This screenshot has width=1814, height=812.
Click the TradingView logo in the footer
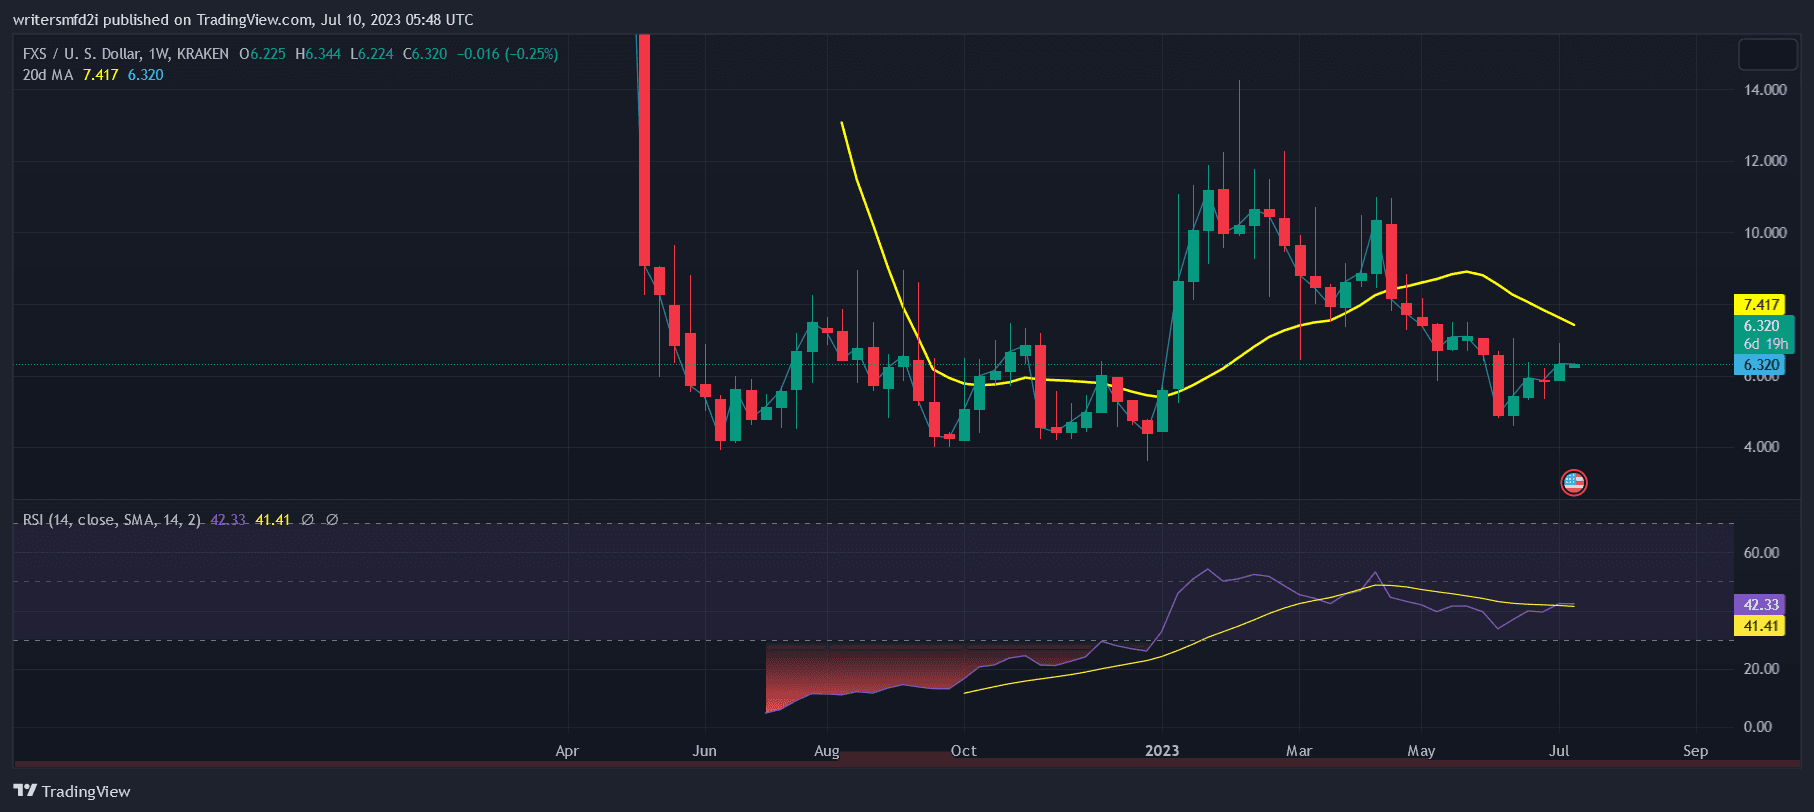[x=26, y=791]
